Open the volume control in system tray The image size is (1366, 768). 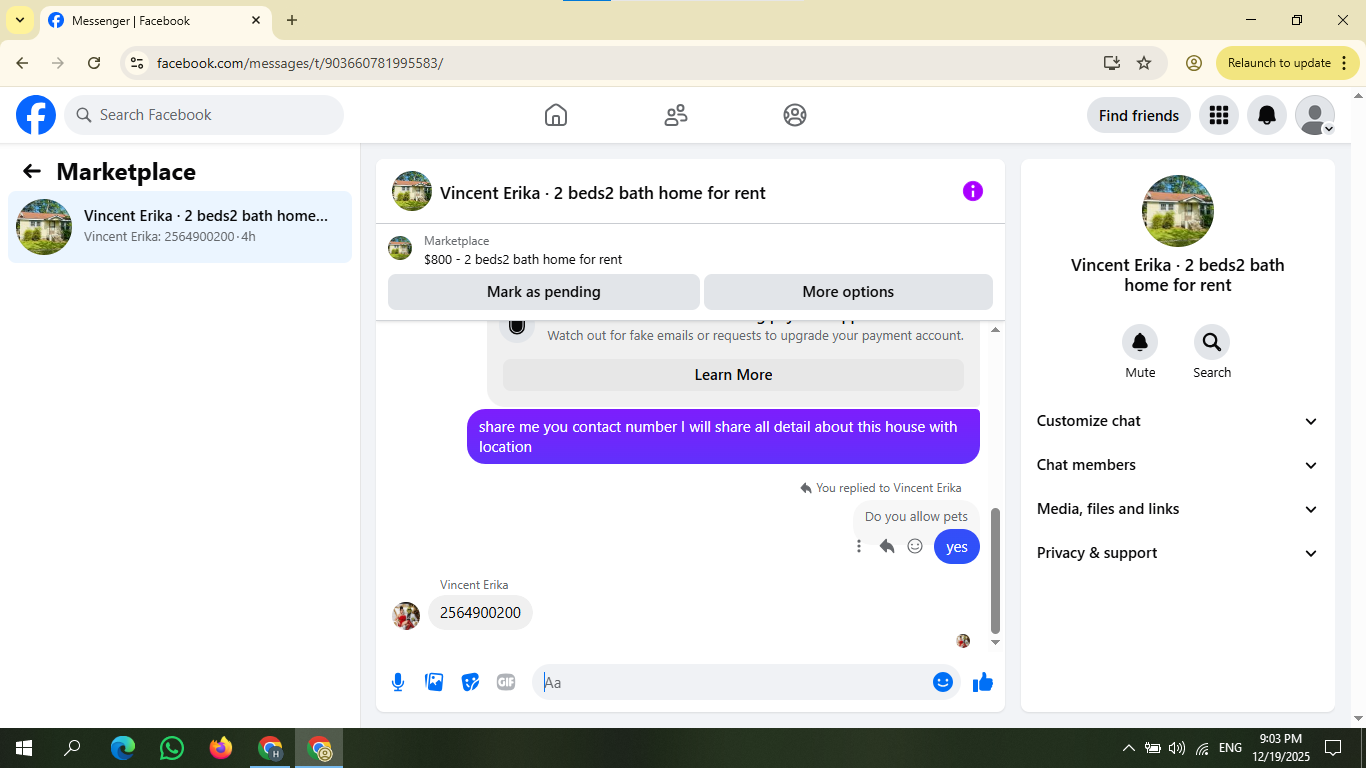[1177, 748]
